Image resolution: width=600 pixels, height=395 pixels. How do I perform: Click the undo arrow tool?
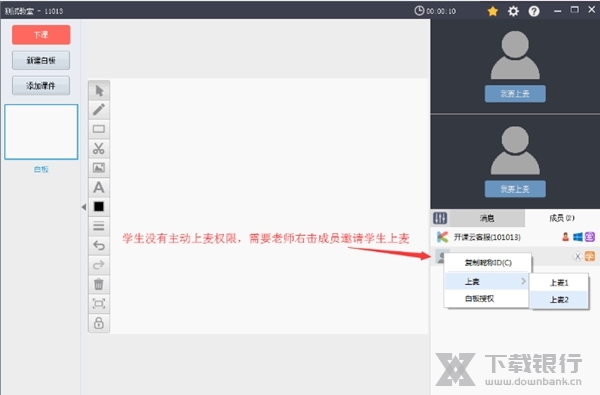click(x=99, y=245)
